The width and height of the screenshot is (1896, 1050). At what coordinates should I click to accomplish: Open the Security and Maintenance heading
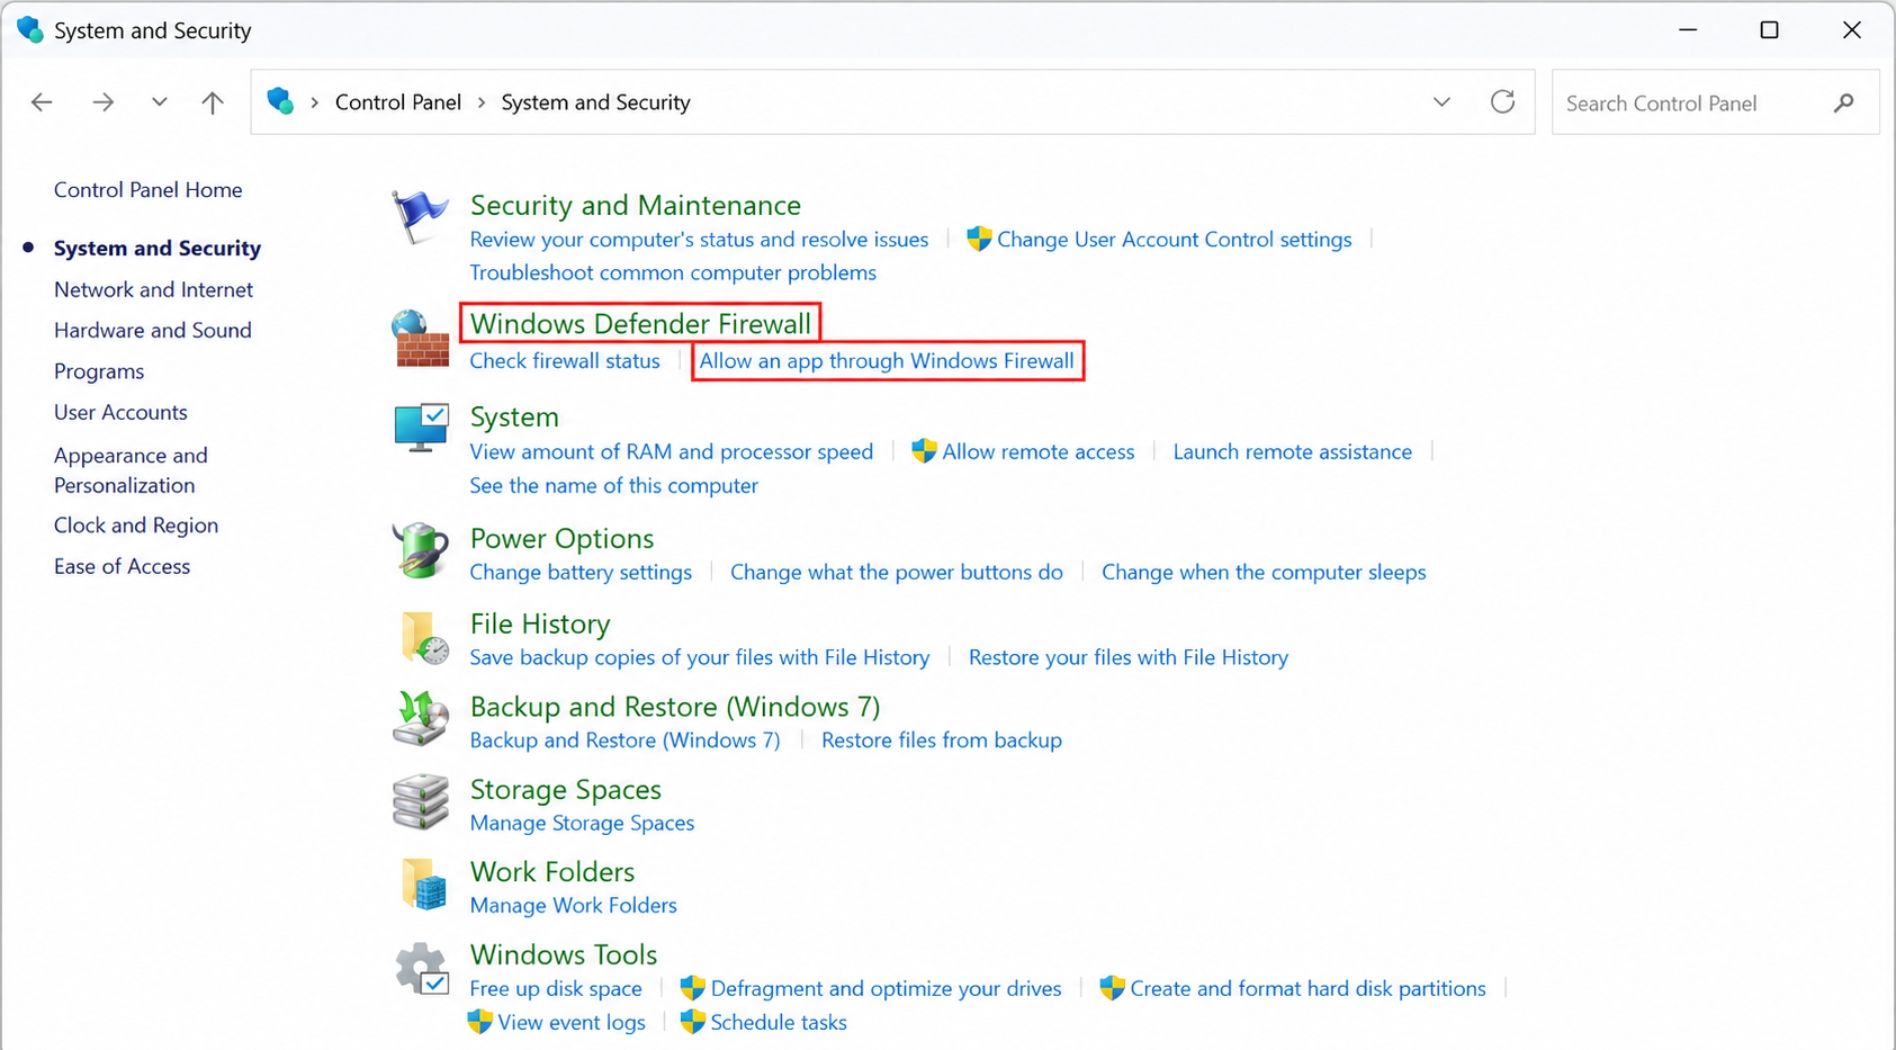[635, 205]
